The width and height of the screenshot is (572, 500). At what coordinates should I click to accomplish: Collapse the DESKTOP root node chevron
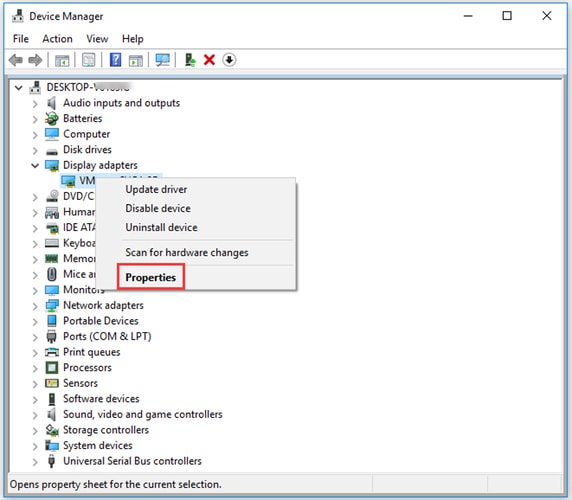pos(19,88)
